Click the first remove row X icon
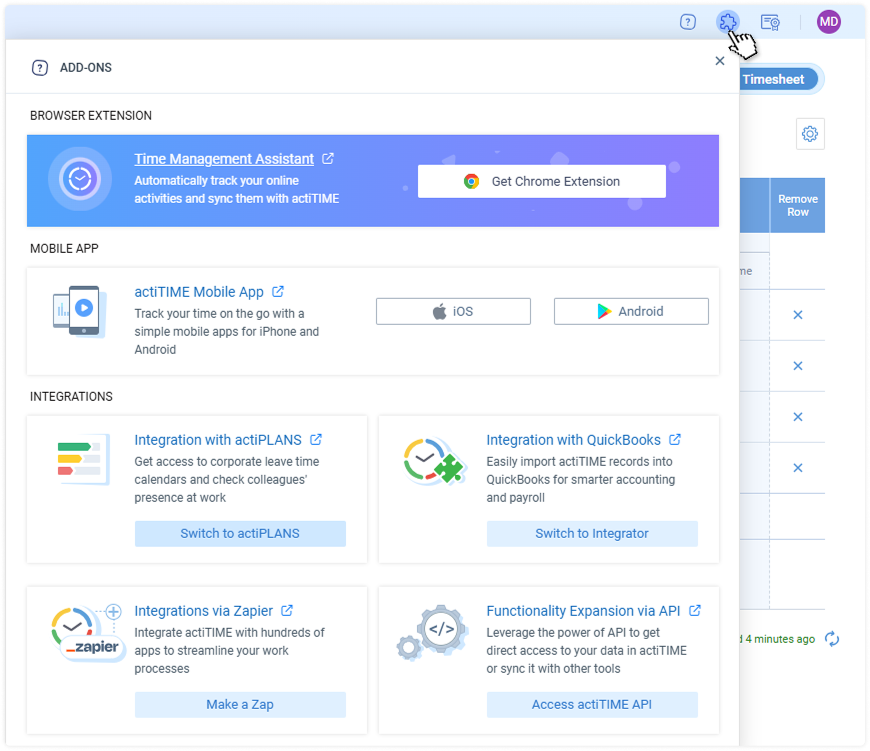870x751 pixels. point(798,315)
